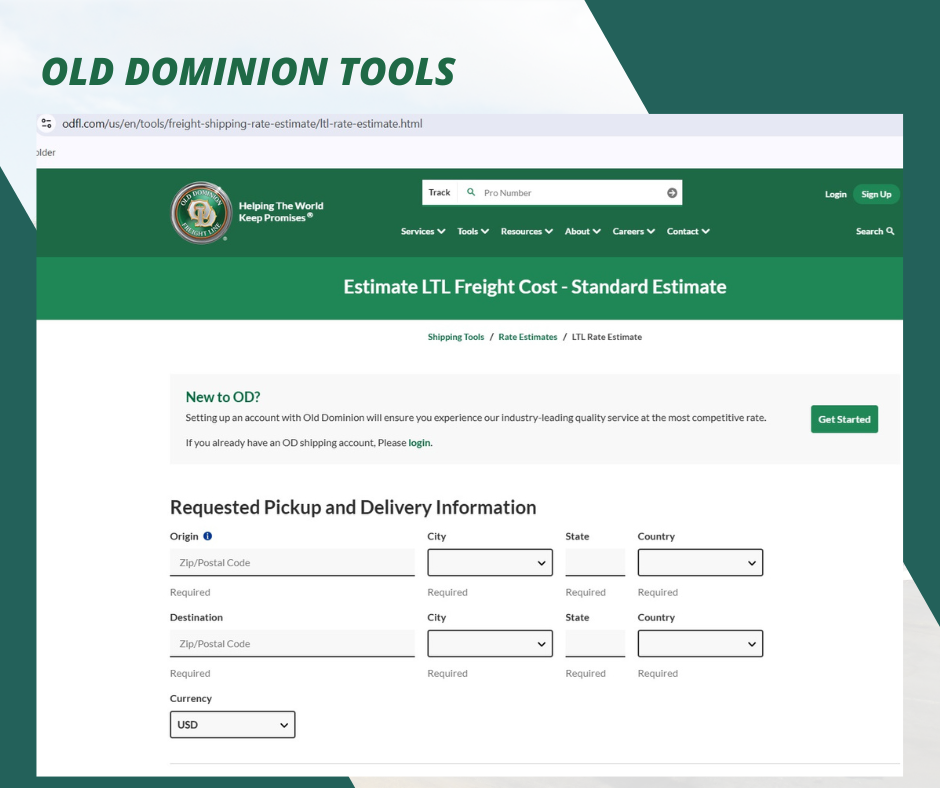This screenshot has height=788, width=940.
Task: Open the Contact menu
Action: pos(688,231)
